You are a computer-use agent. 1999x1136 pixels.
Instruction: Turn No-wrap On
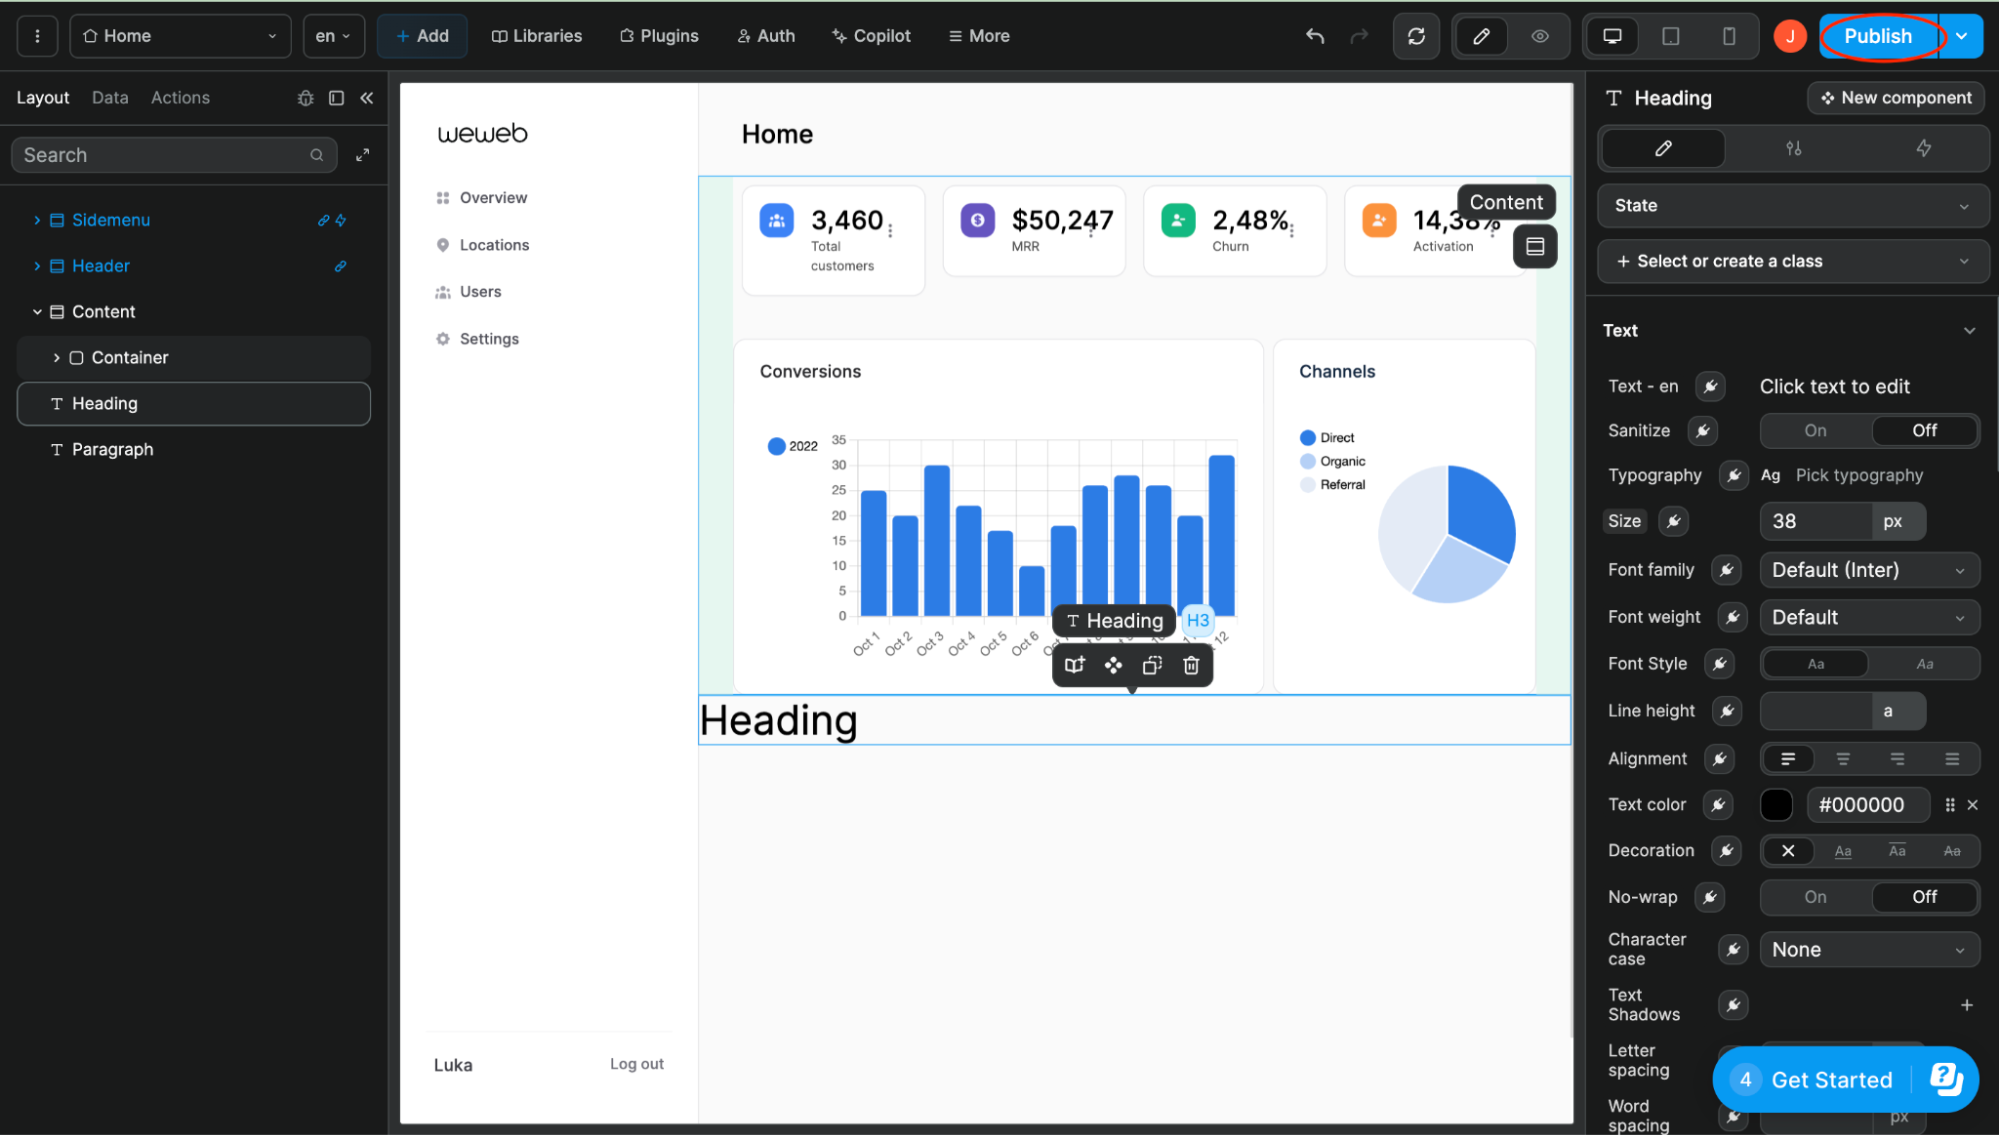tap(1815, 897)
